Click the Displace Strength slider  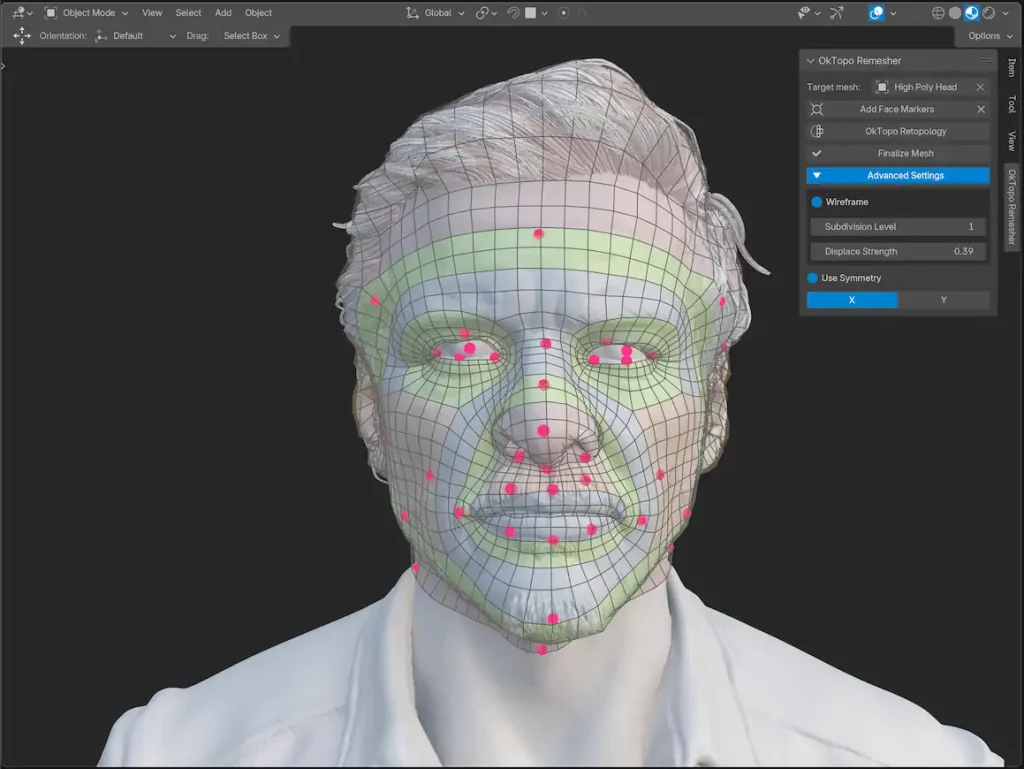pyautogui.click(x=897, y=251)
